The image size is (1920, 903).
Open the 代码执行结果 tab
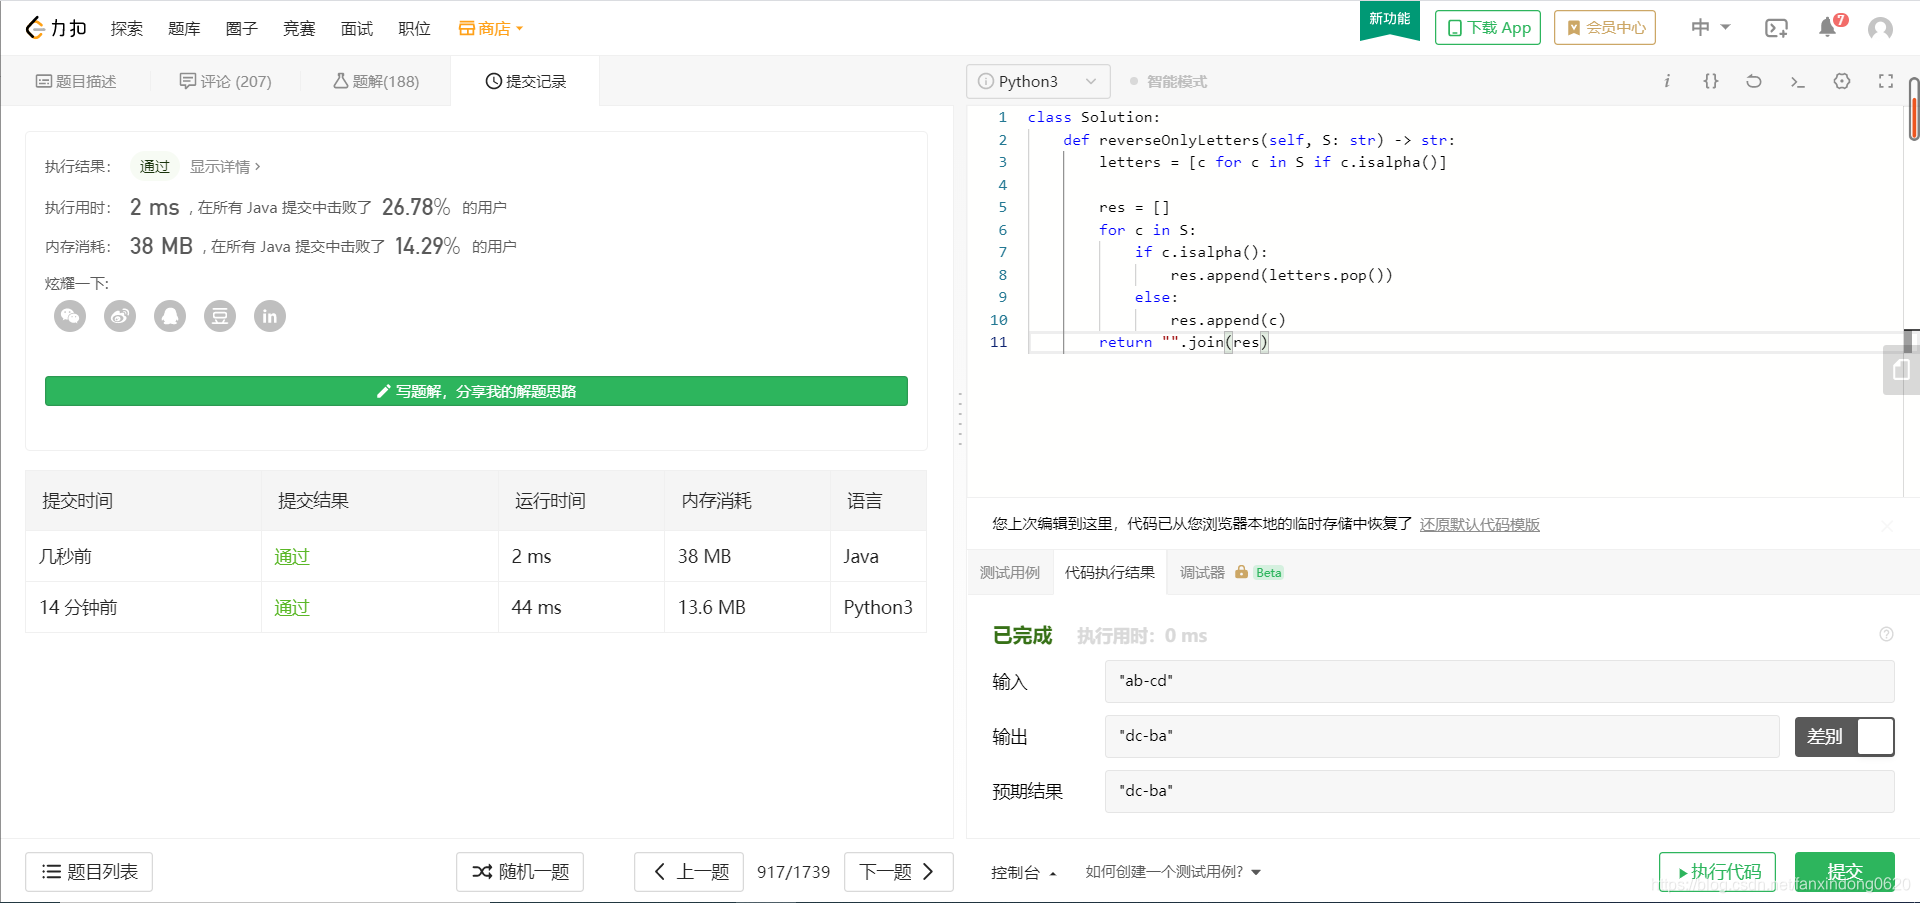(x=1110, y=572)
